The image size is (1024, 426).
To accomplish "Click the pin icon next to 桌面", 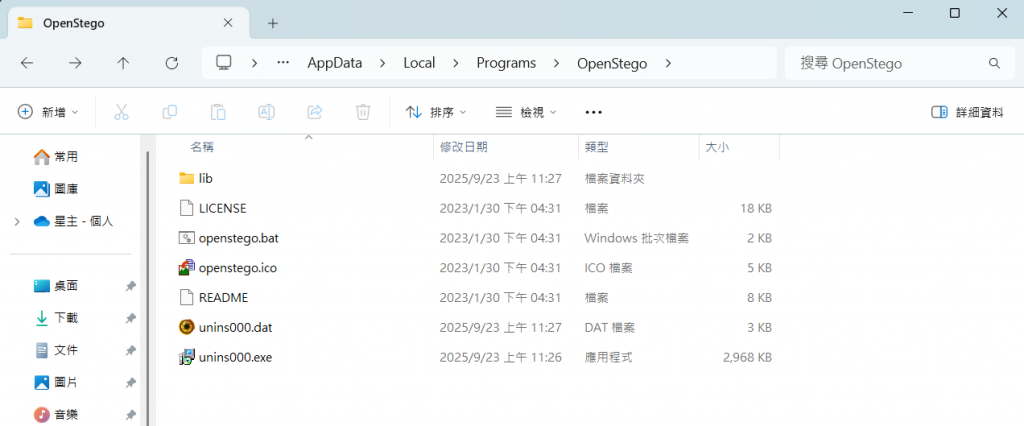I will click(x=131, y=286).
